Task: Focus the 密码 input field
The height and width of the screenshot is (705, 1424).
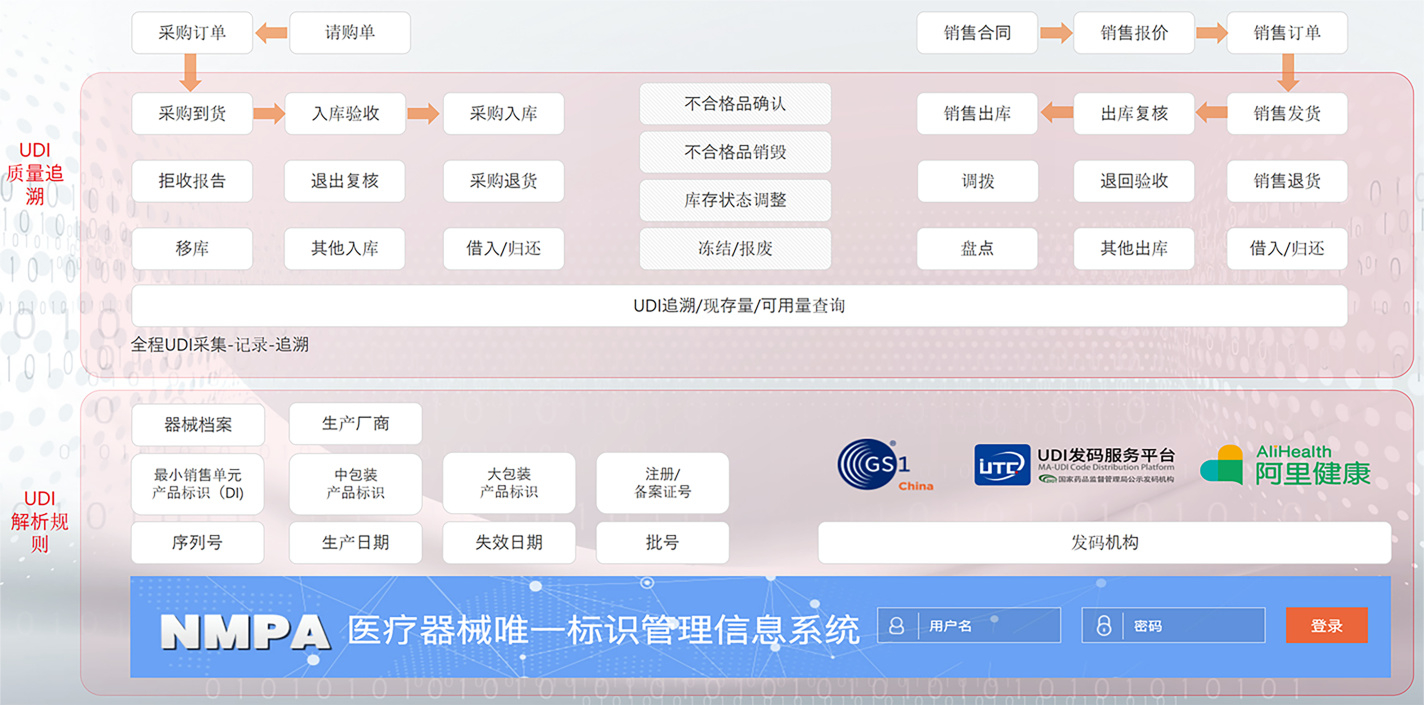Action: [1190, 626]
